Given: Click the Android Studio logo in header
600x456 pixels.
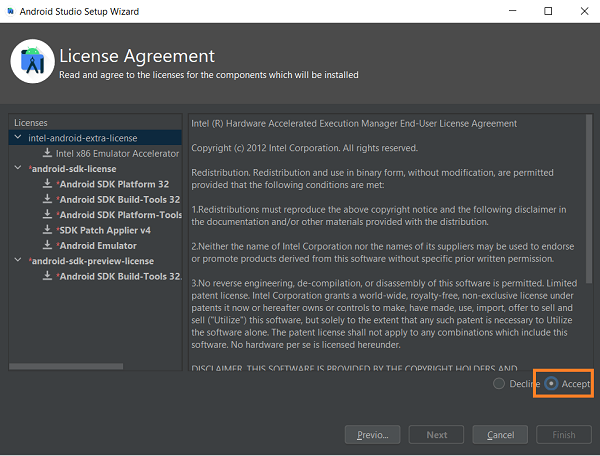Looking at the screenshot, I should 33,61.
